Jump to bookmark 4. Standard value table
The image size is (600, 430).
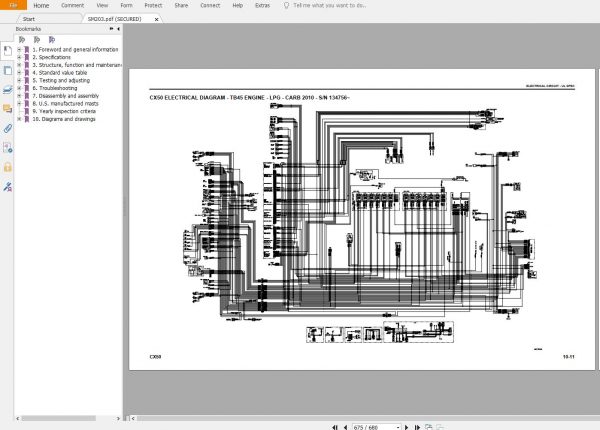pyautogui.click(x=60, y=73)
